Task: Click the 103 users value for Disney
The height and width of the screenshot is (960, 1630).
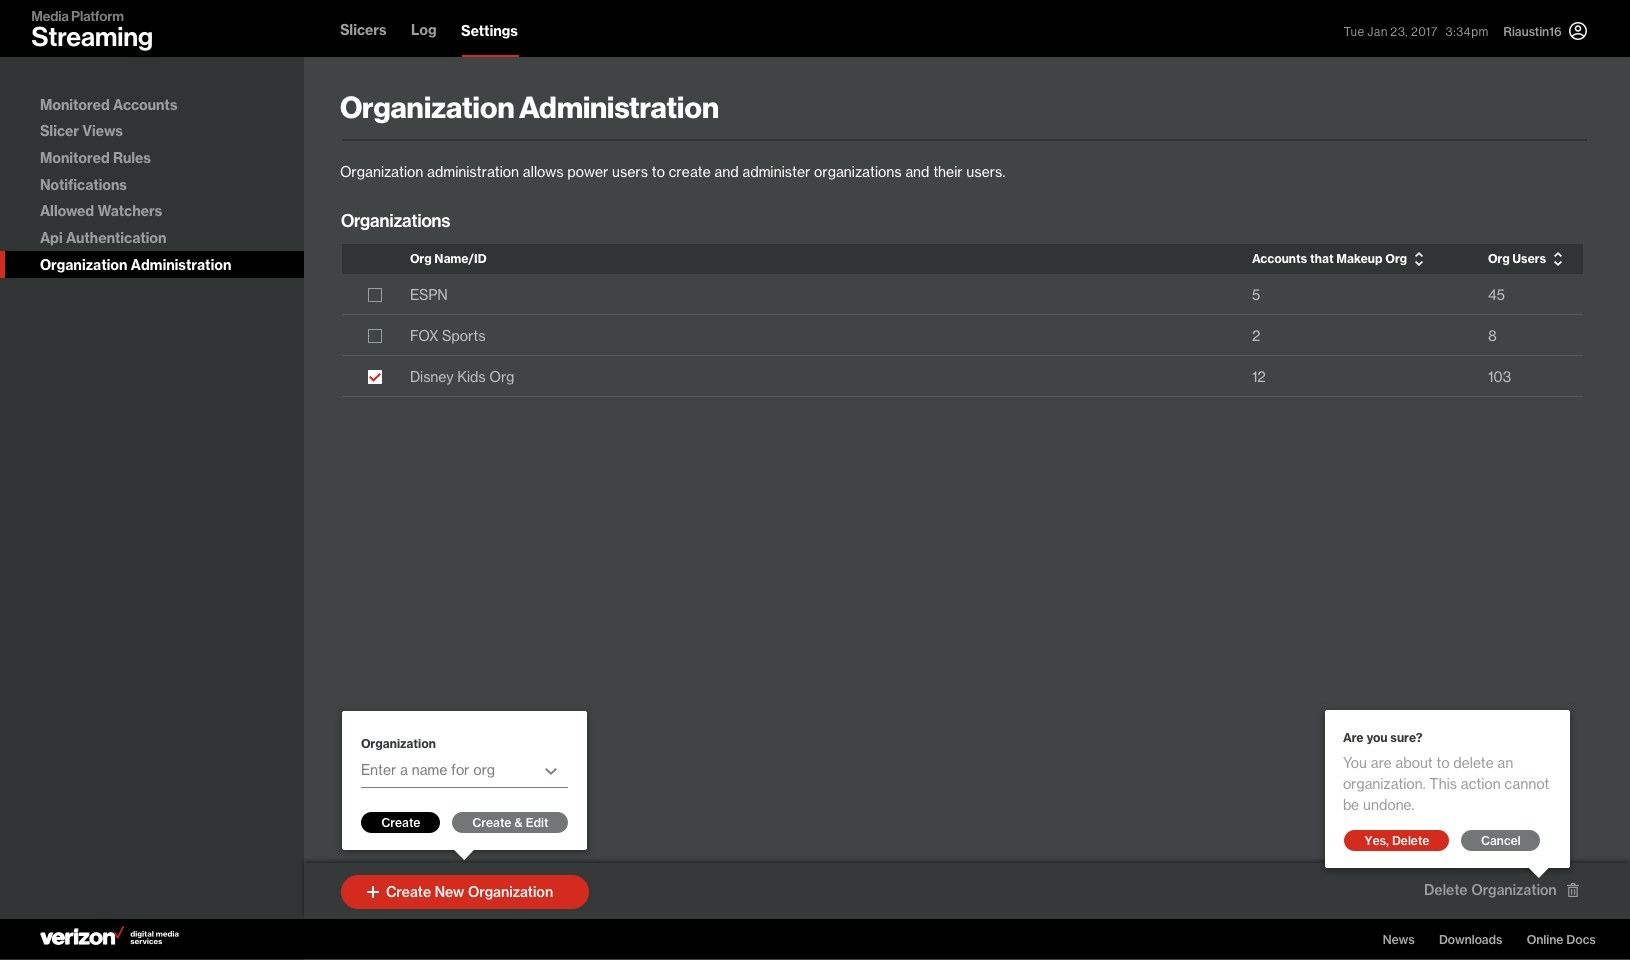Action: click(1499, 377)
